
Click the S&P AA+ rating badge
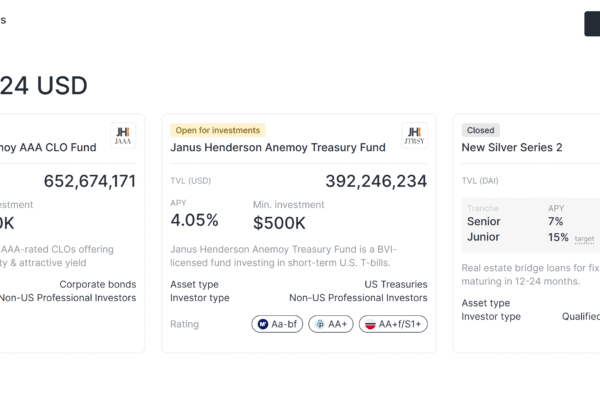330,324
